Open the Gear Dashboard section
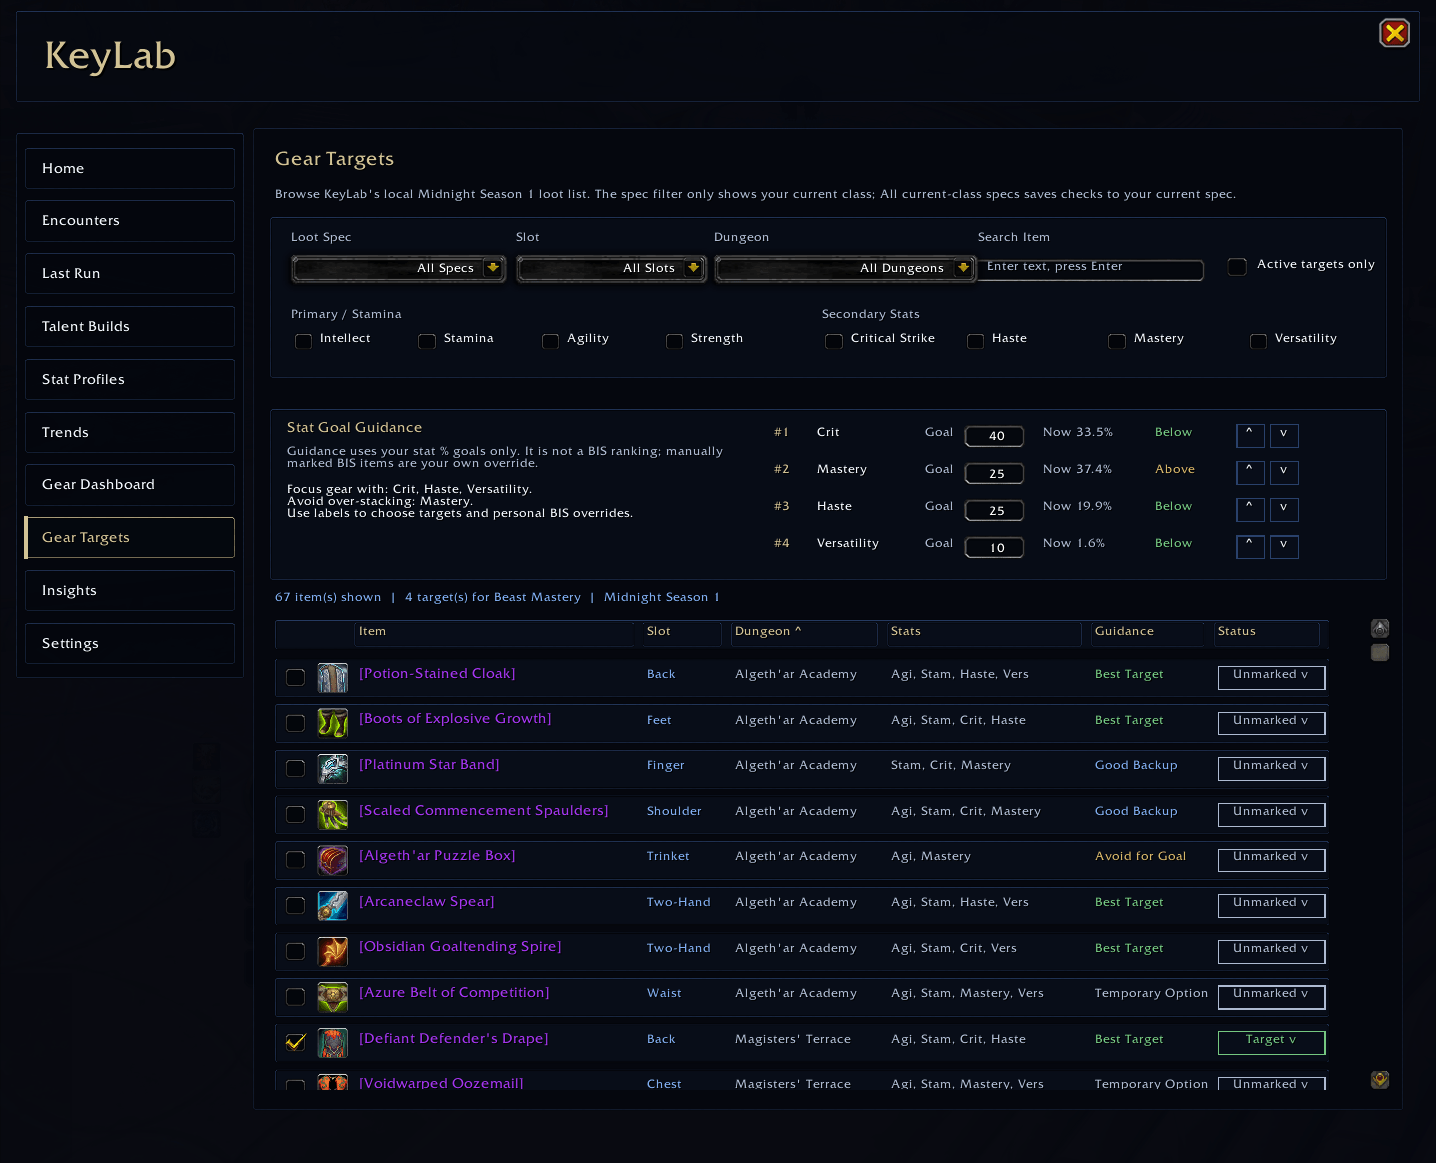Image resolution: width=1436 pixels, height=1163 pixels. pyautogui.click(x=130, y=485)
